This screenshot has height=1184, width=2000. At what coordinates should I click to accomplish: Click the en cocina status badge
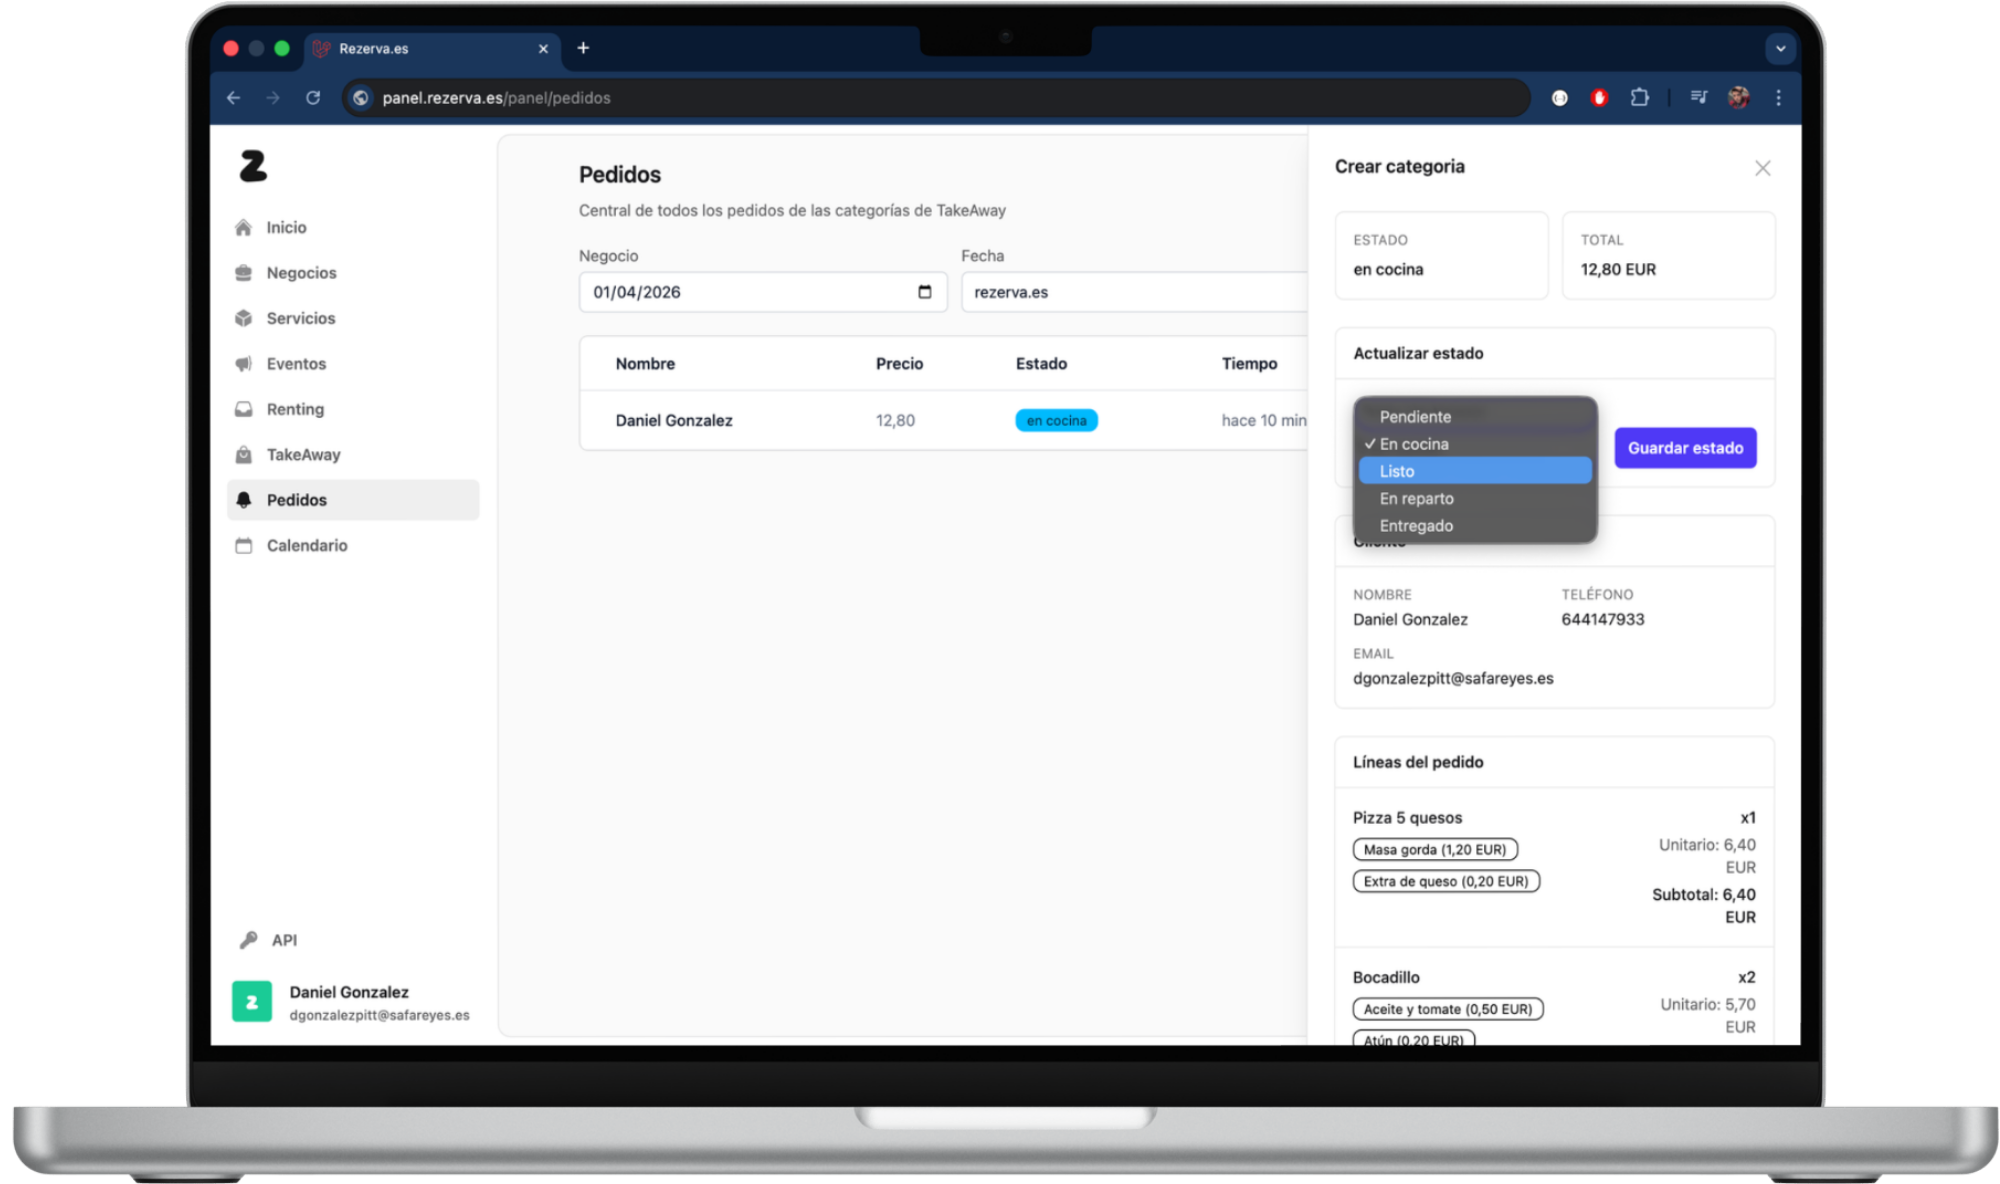[1056, 420]
